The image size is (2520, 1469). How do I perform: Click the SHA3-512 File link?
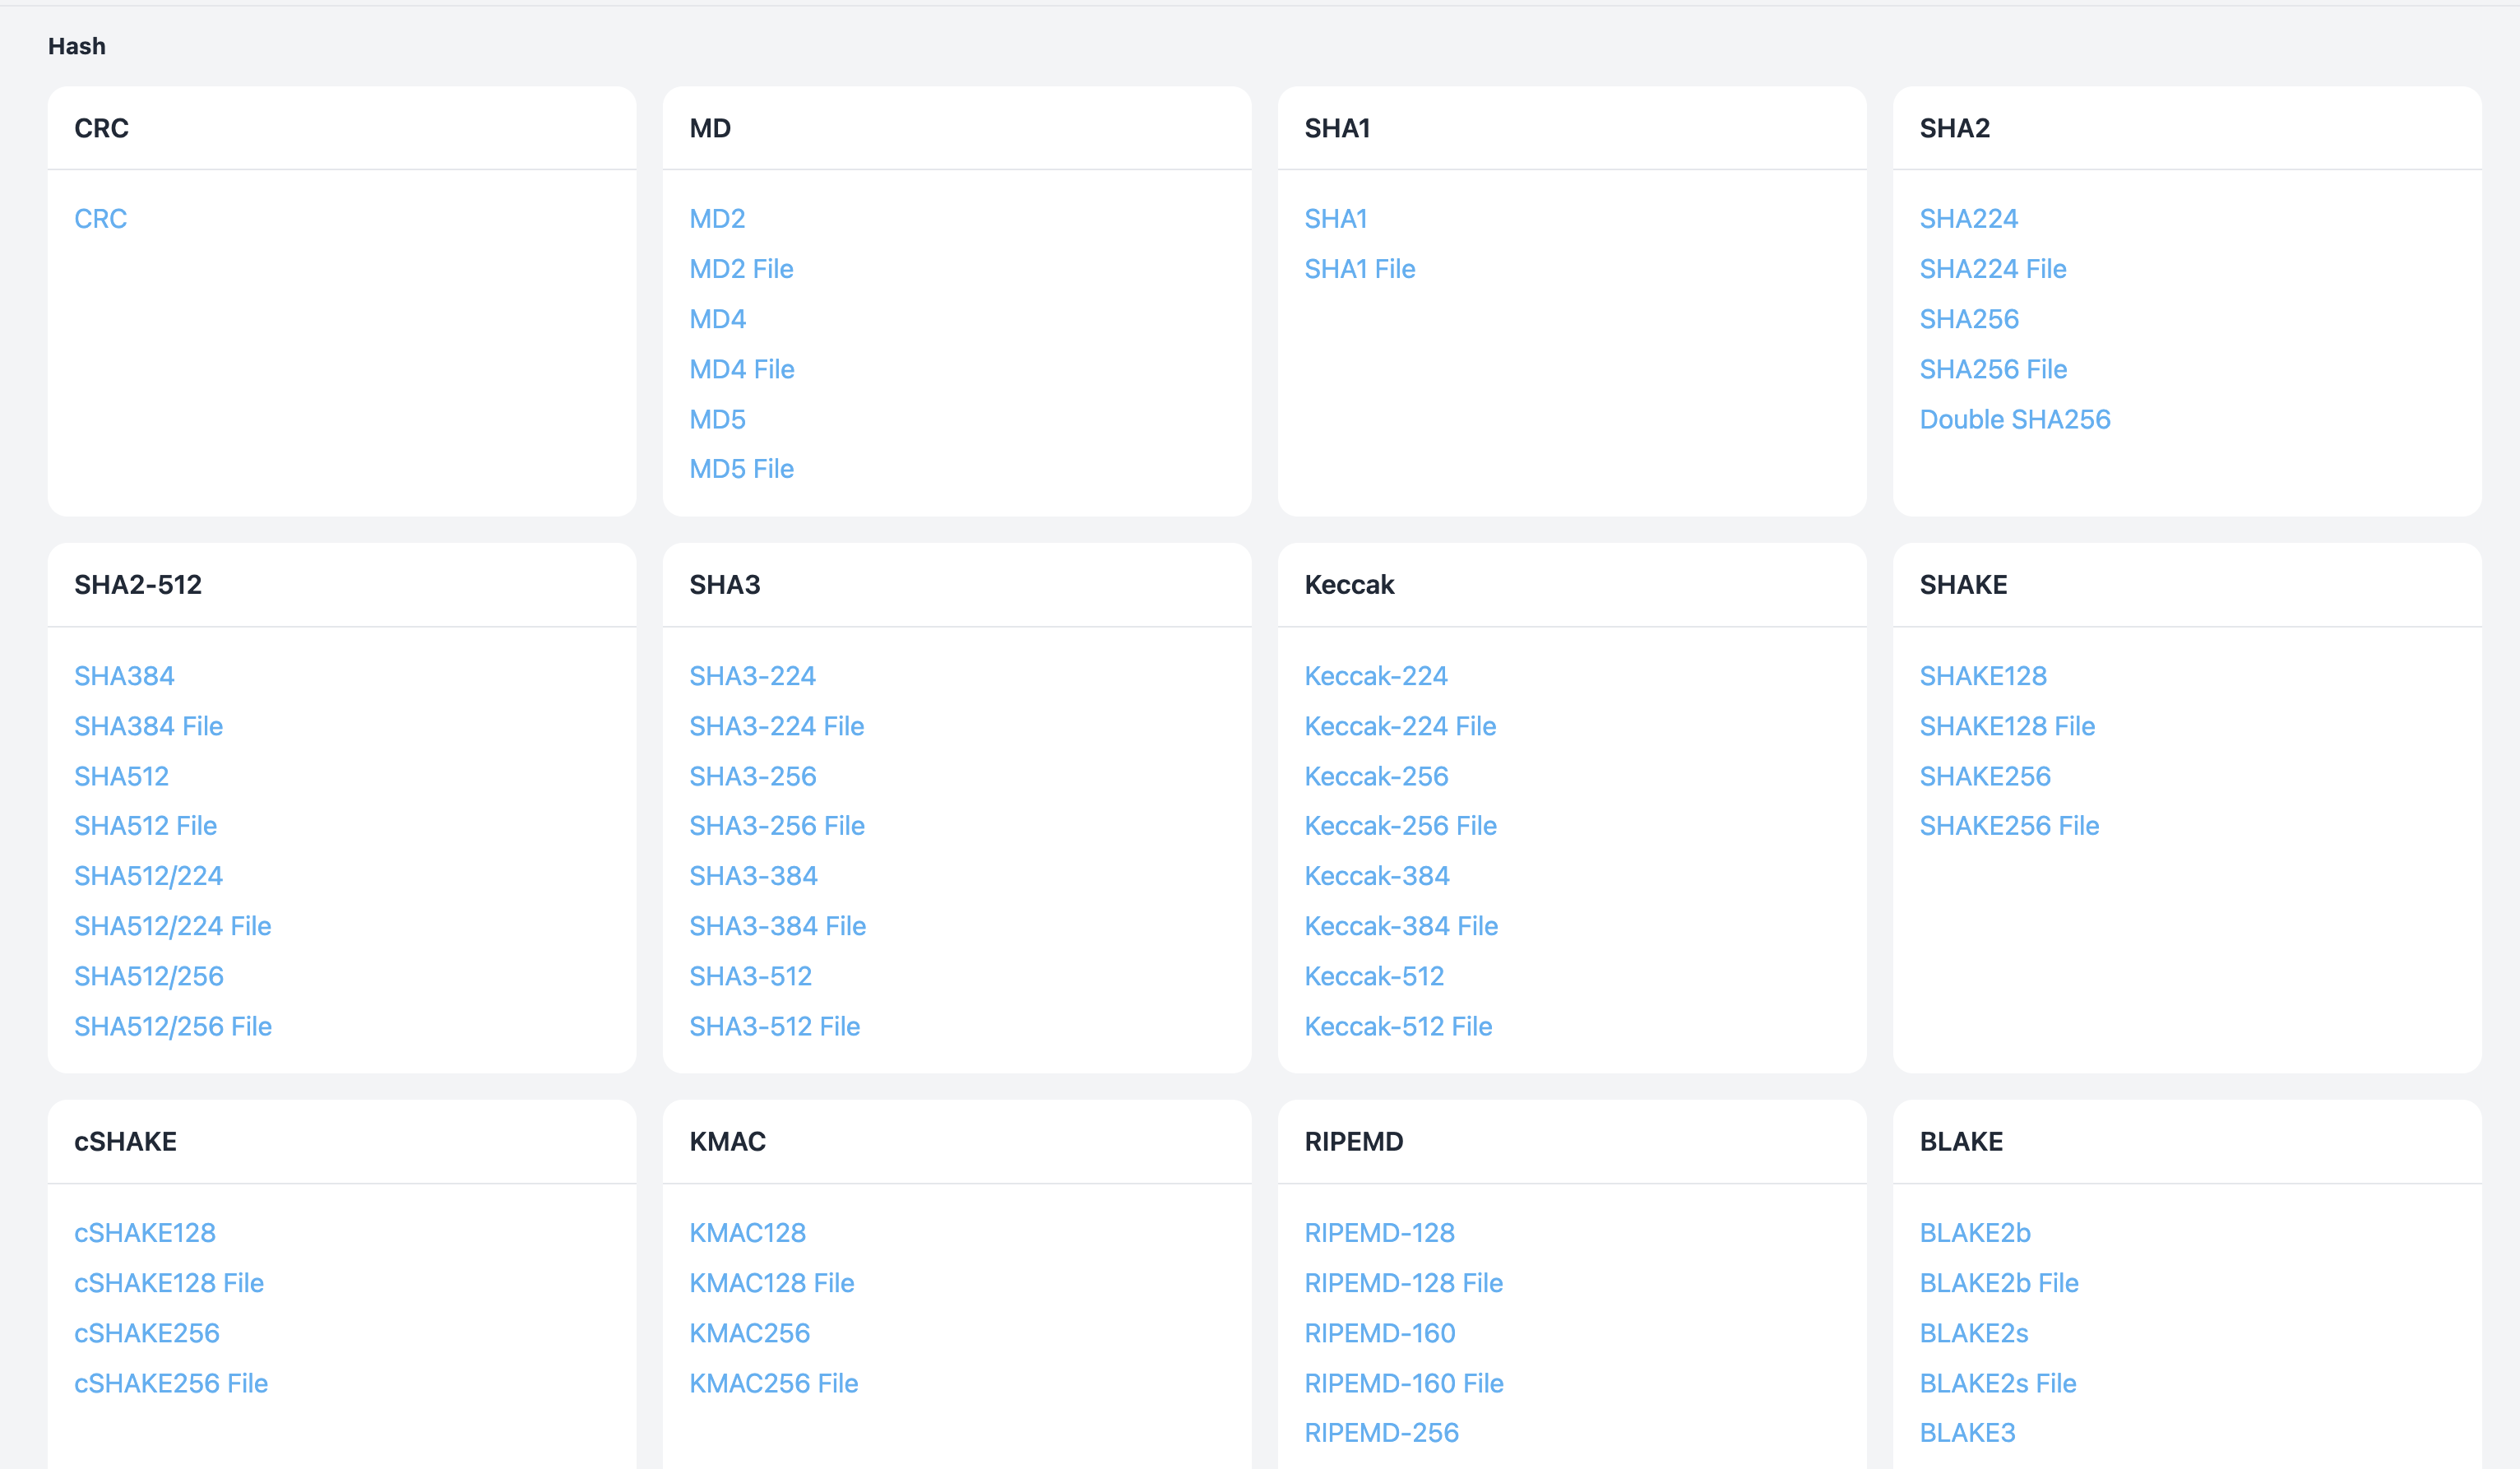(x=774, y=1026)
